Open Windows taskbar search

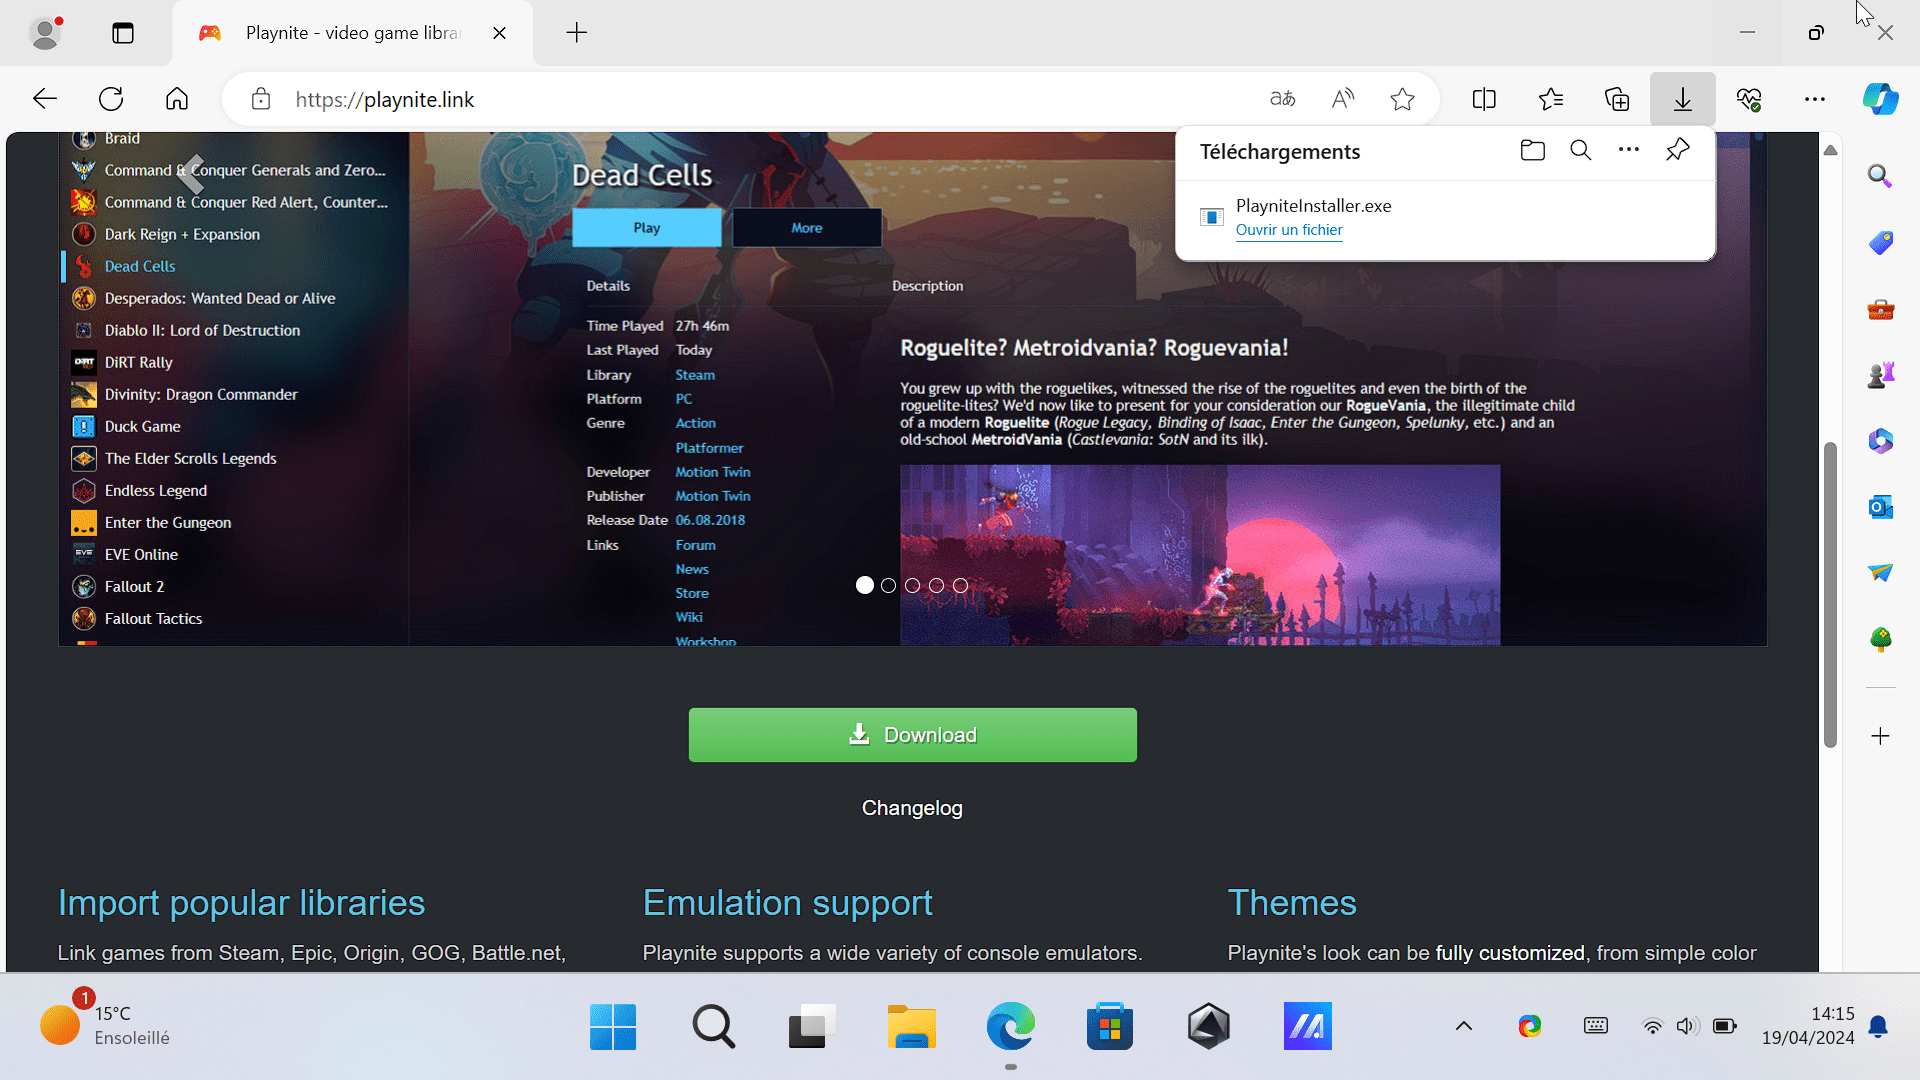[x=713, y=1027]
